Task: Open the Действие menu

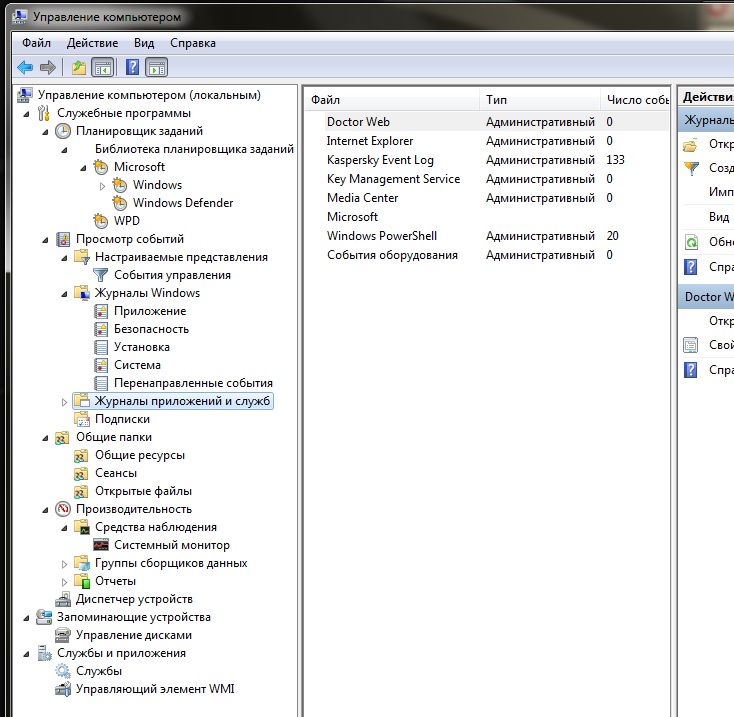Action: [92, 43]
